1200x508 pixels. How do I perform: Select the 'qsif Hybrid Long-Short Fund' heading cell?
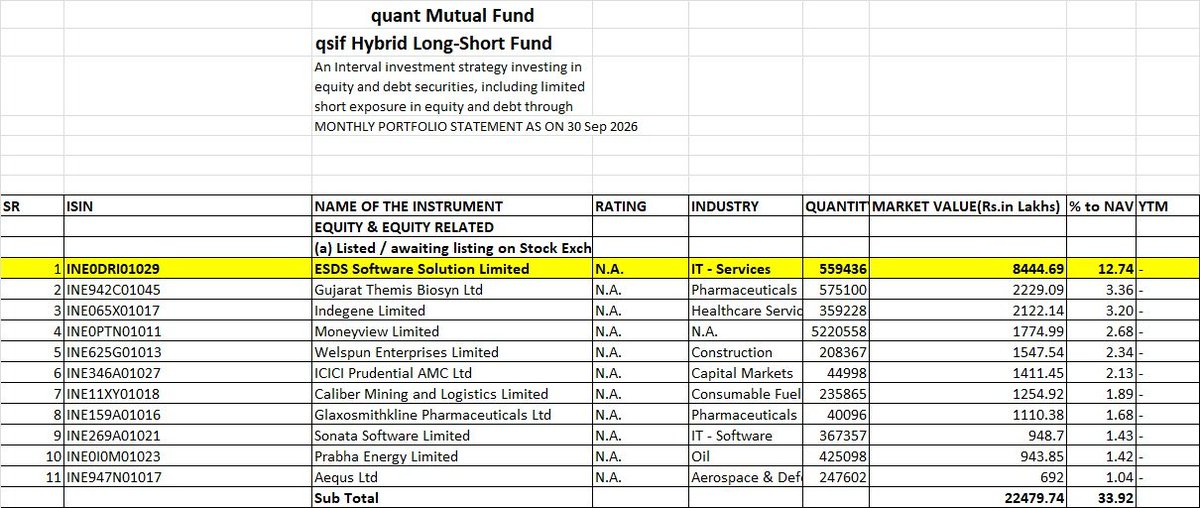tap(452, 44)
